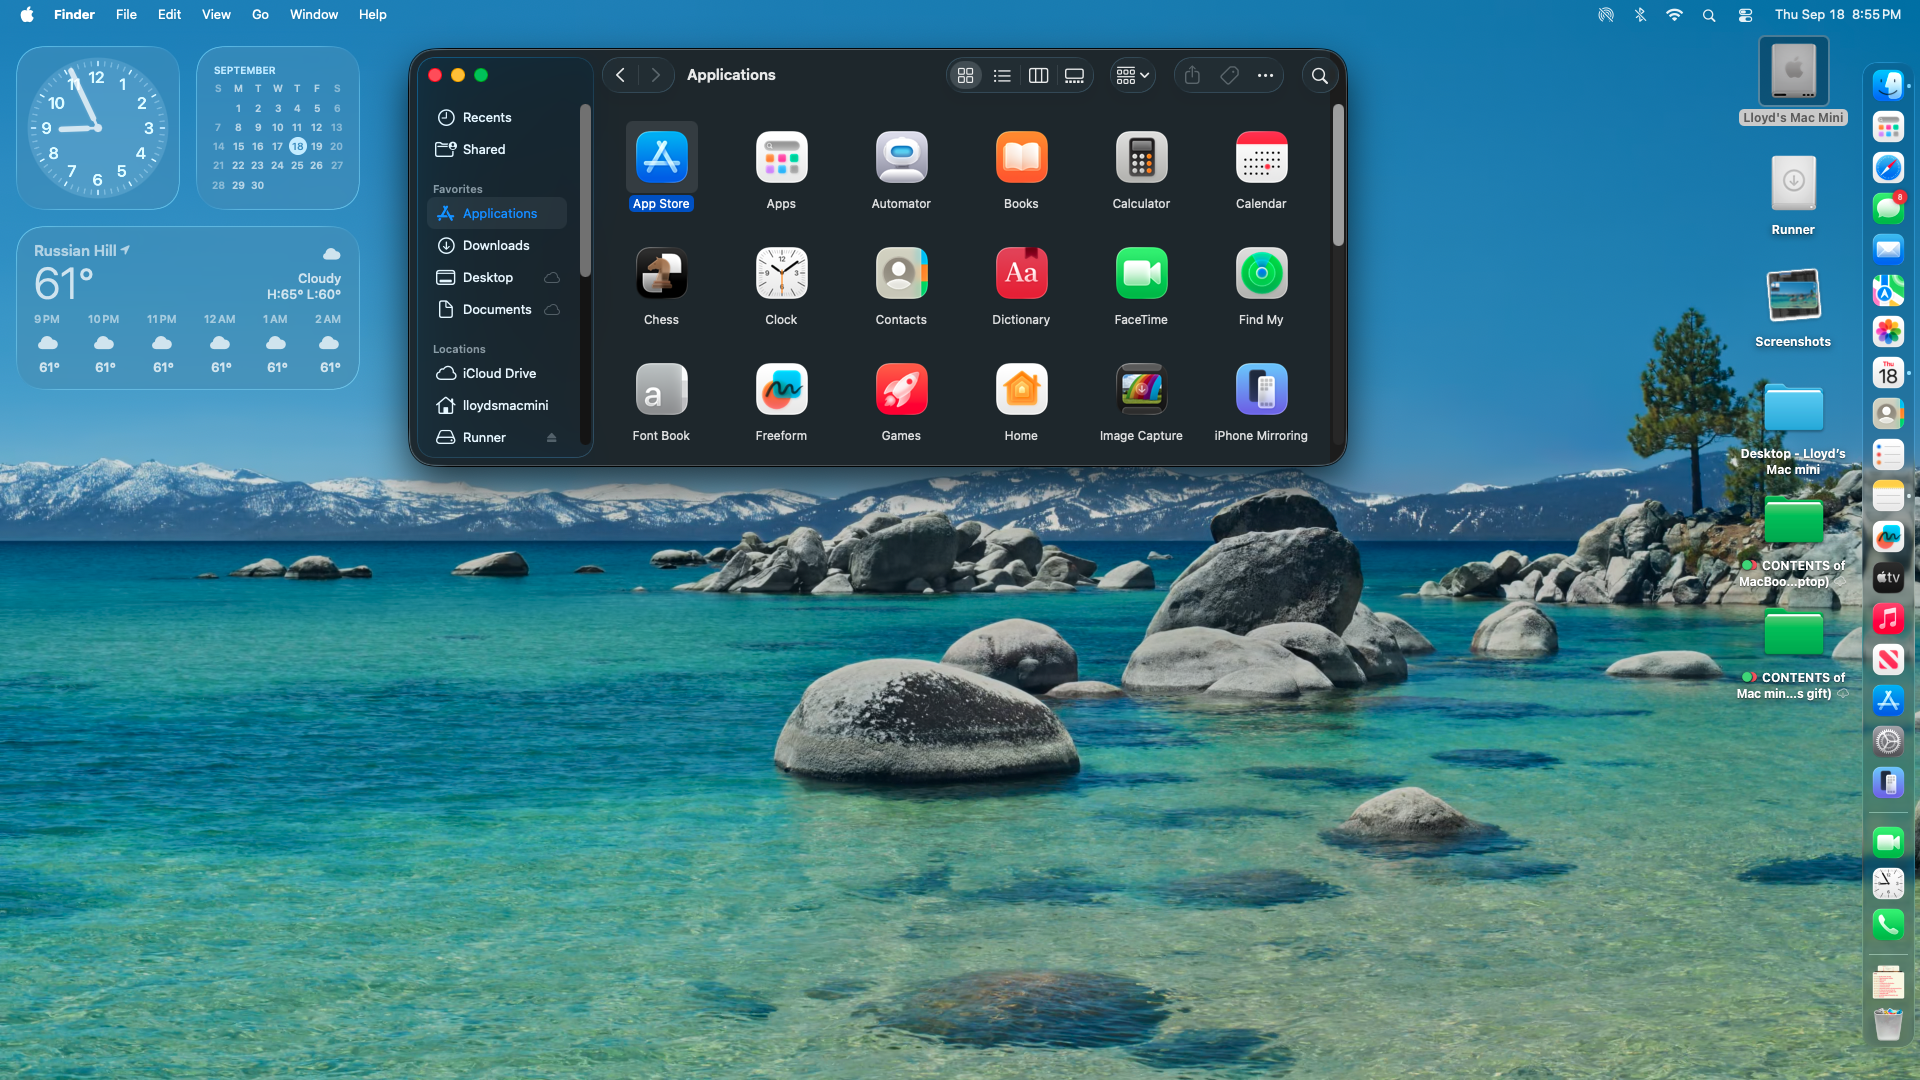Viewport: 1920px width, 1080px height.
Task: Click the file area vertical scrollbar
Action: coord(1338,175)
